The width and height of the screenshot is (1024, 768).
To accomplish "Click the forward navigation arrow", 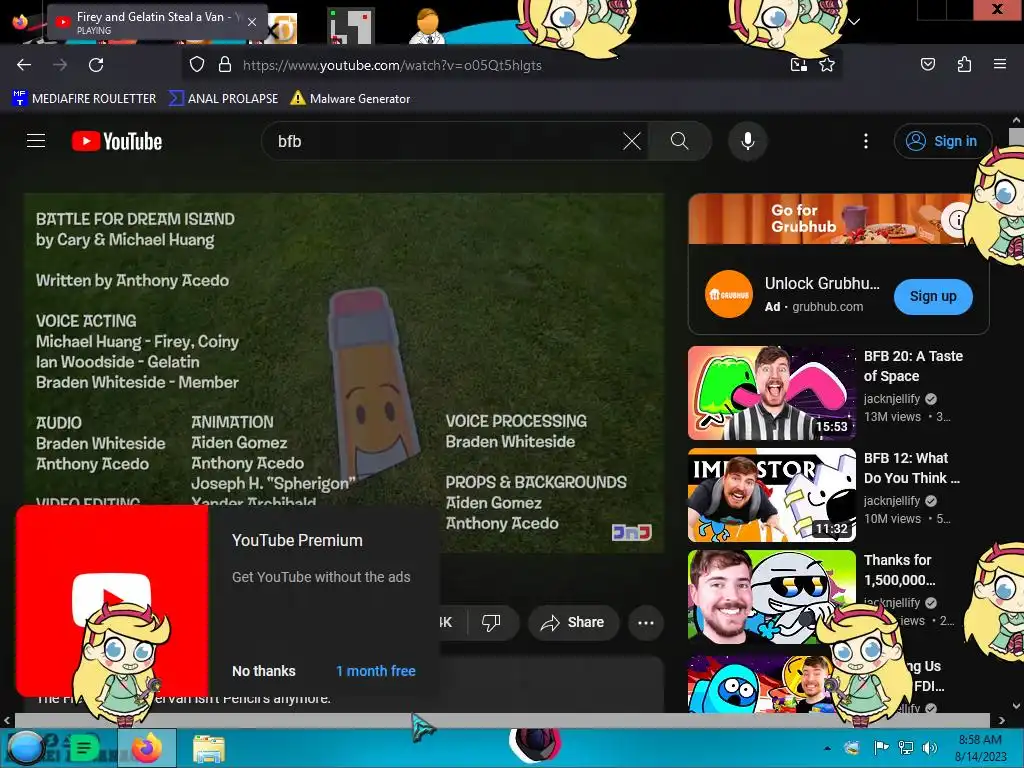I will tap(60, 65).
